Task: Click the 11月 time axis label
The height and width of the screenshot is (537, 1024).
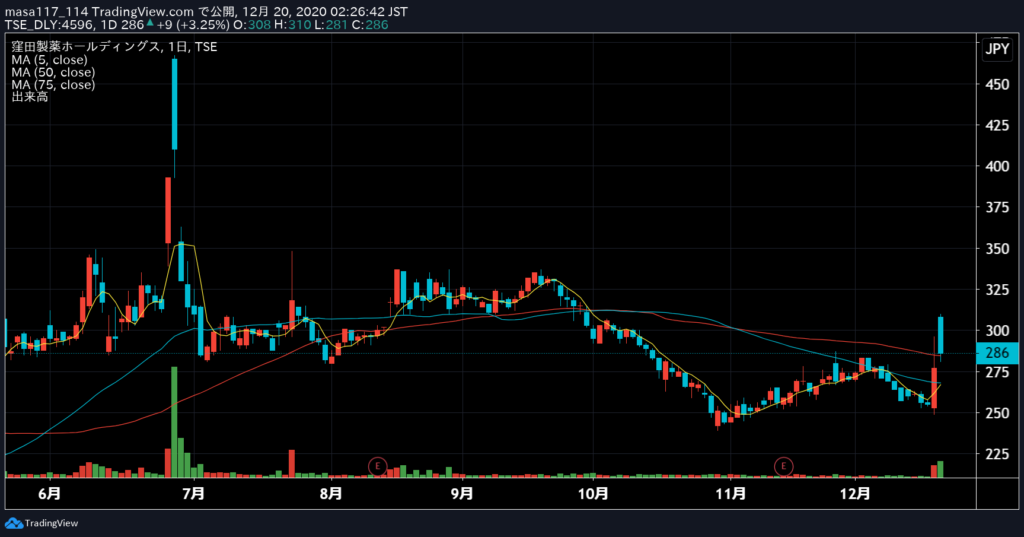Action: pyautogui.click(x=730, y=493)
